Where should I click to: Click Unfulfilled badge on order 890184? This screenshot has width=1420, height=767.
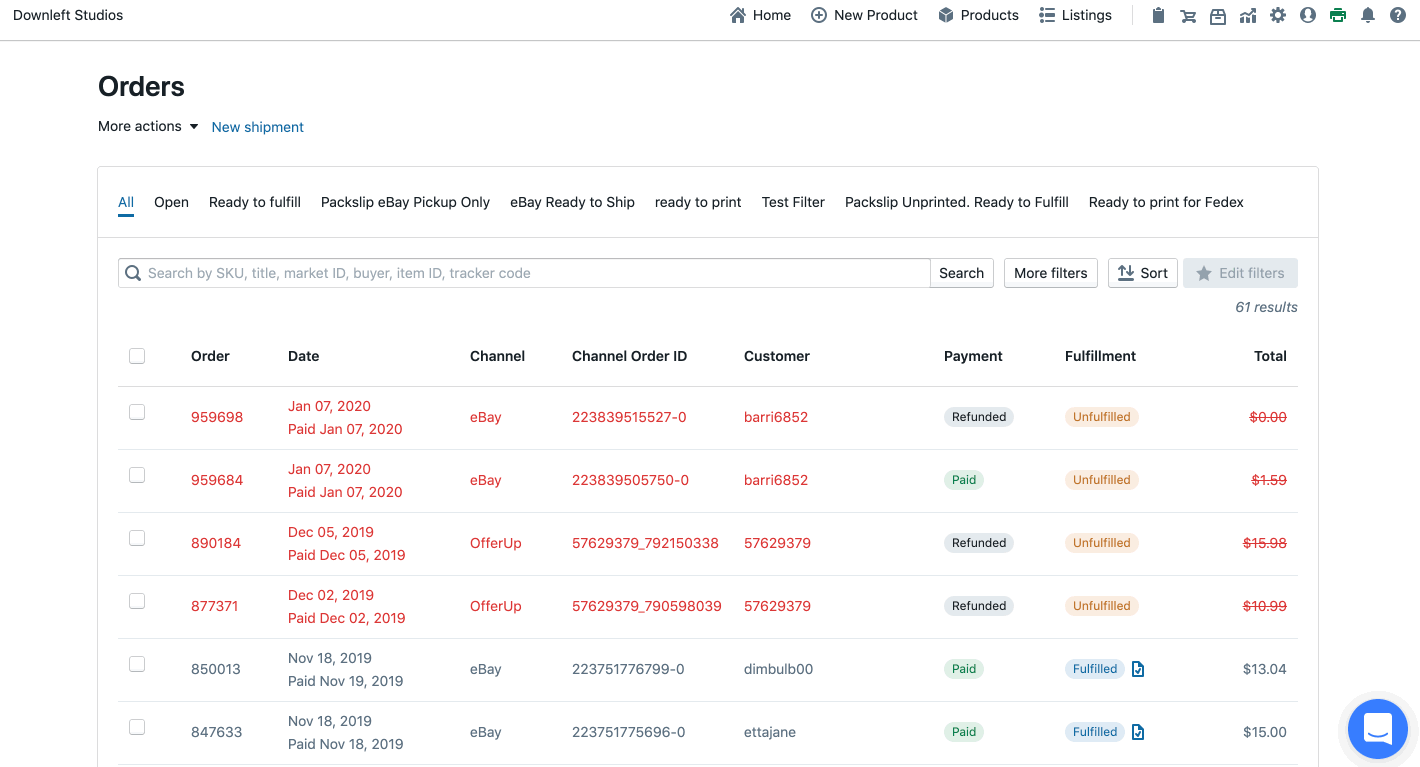pos(1102,543)
